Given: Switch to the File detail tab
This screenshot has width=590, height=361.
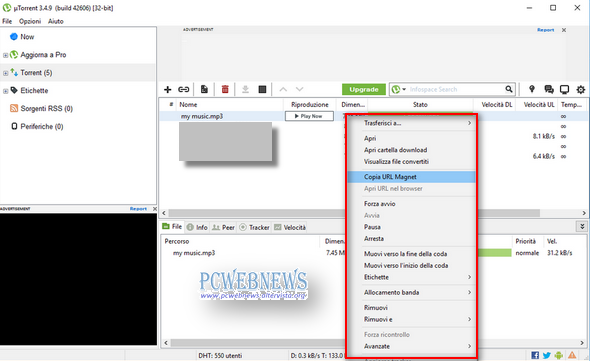Looking at the screenshot, I should 172,227.
